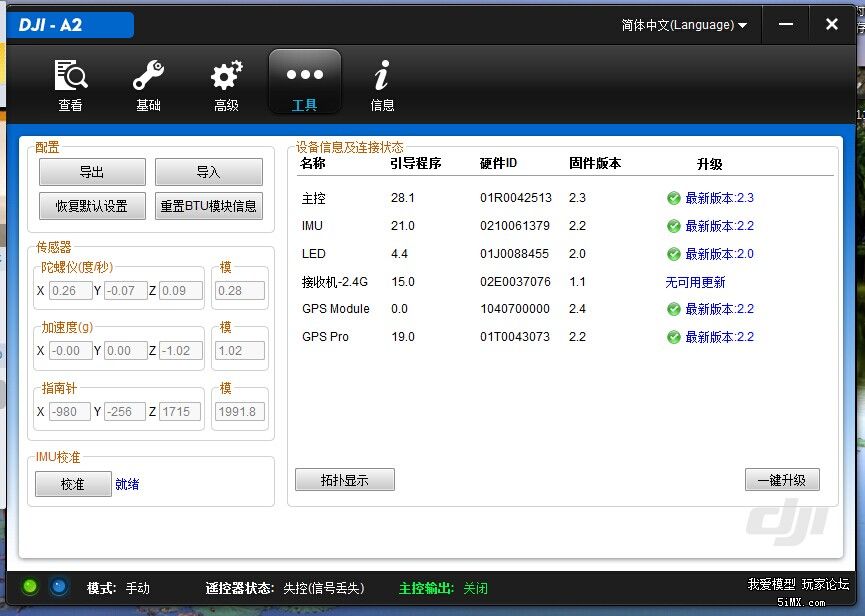Click the gyroscope 模 field showing 0.28
865x616 pixels.
(x=240, y=291)
